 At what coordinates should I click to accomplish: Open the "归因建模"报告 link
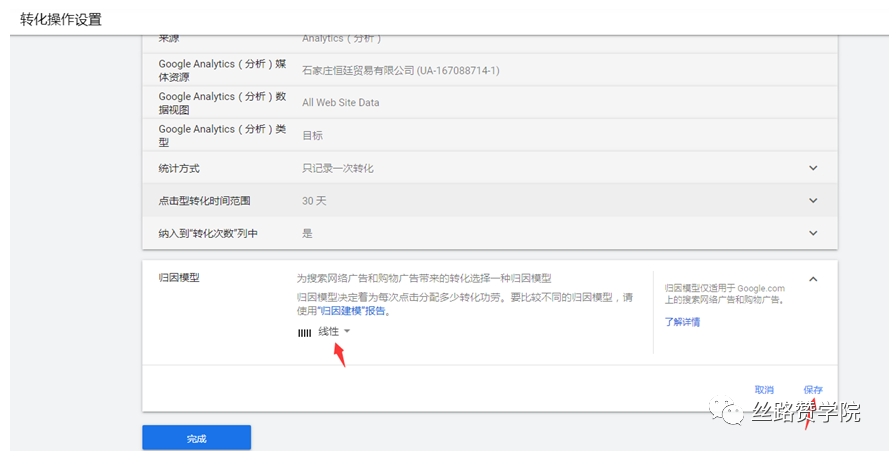[352, 311]
